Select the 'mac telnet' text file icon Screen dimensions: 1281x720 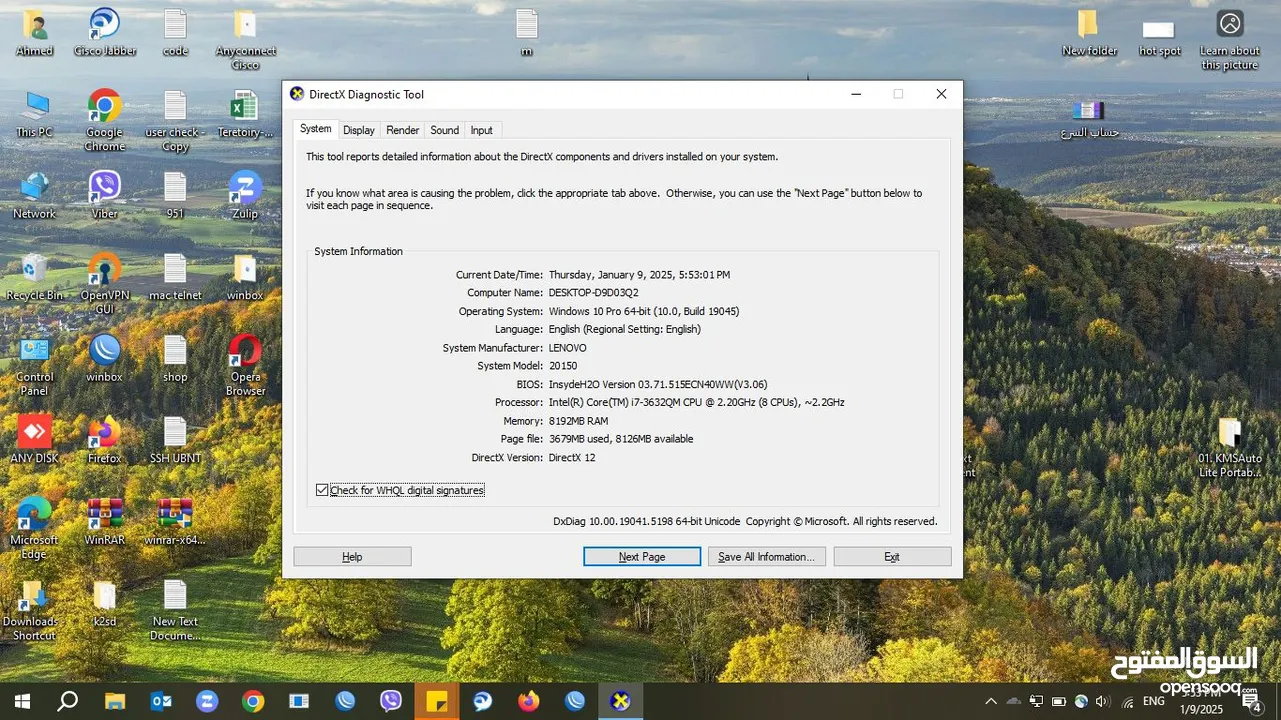175,276
